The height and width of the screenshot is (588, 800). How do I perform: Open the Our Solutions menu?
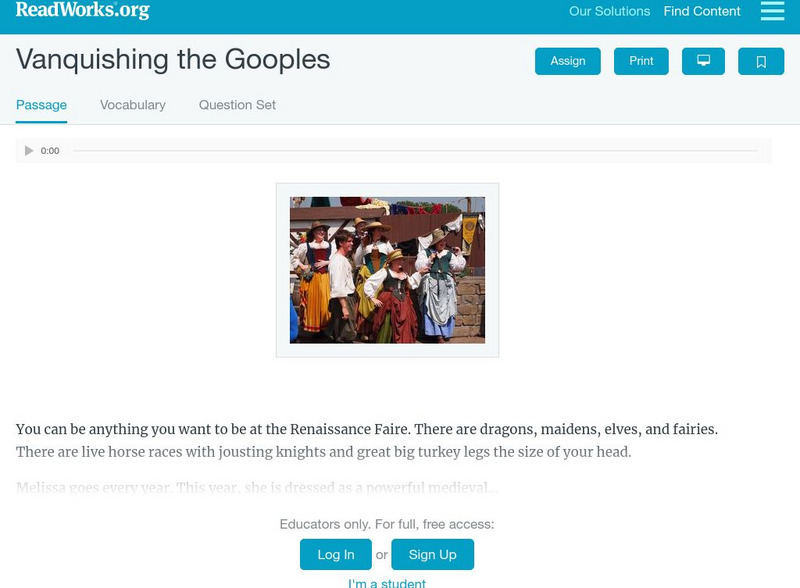click(x=609, y=12)
